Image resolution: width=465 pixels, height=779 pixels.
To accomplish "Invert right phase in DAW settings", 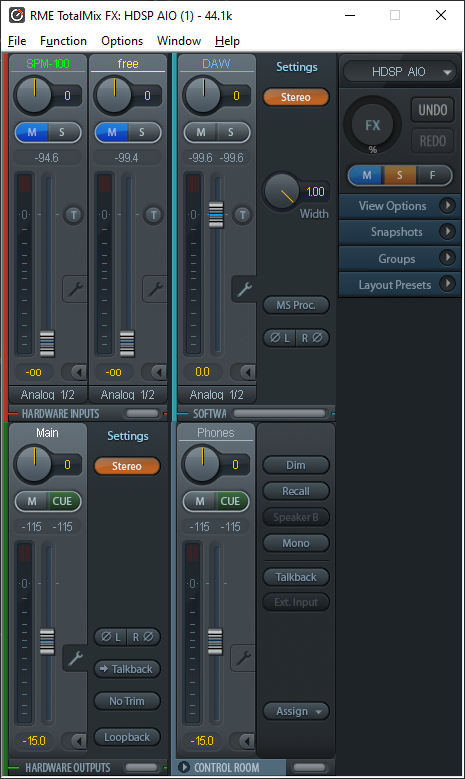I will coord(312,338).
